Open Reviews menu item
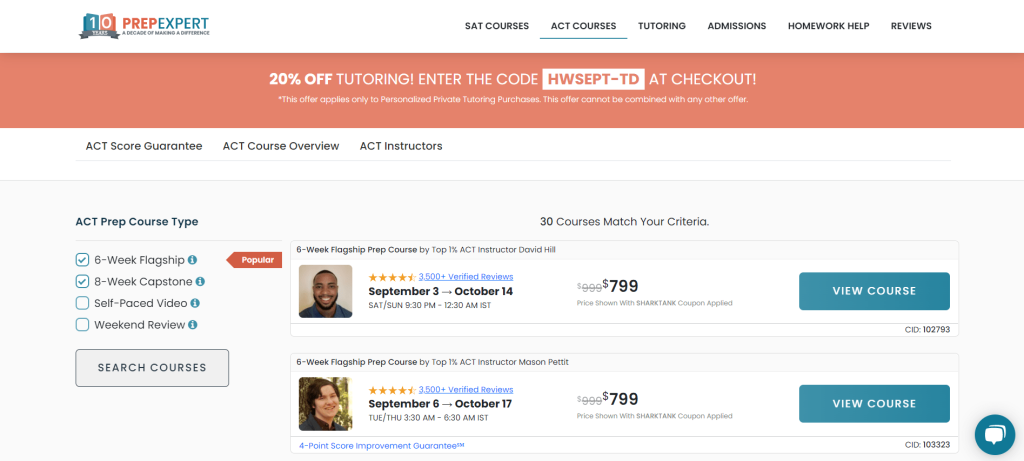The image size is (1024, 461). click(x=911, y=26)
